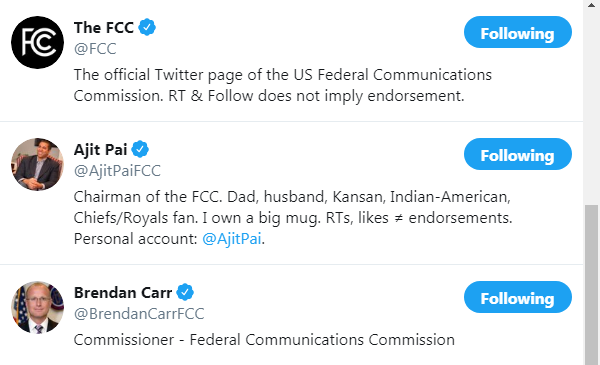
Task: Click the verified badge next to Ajit Pai
Action: (x=140, y=149)
